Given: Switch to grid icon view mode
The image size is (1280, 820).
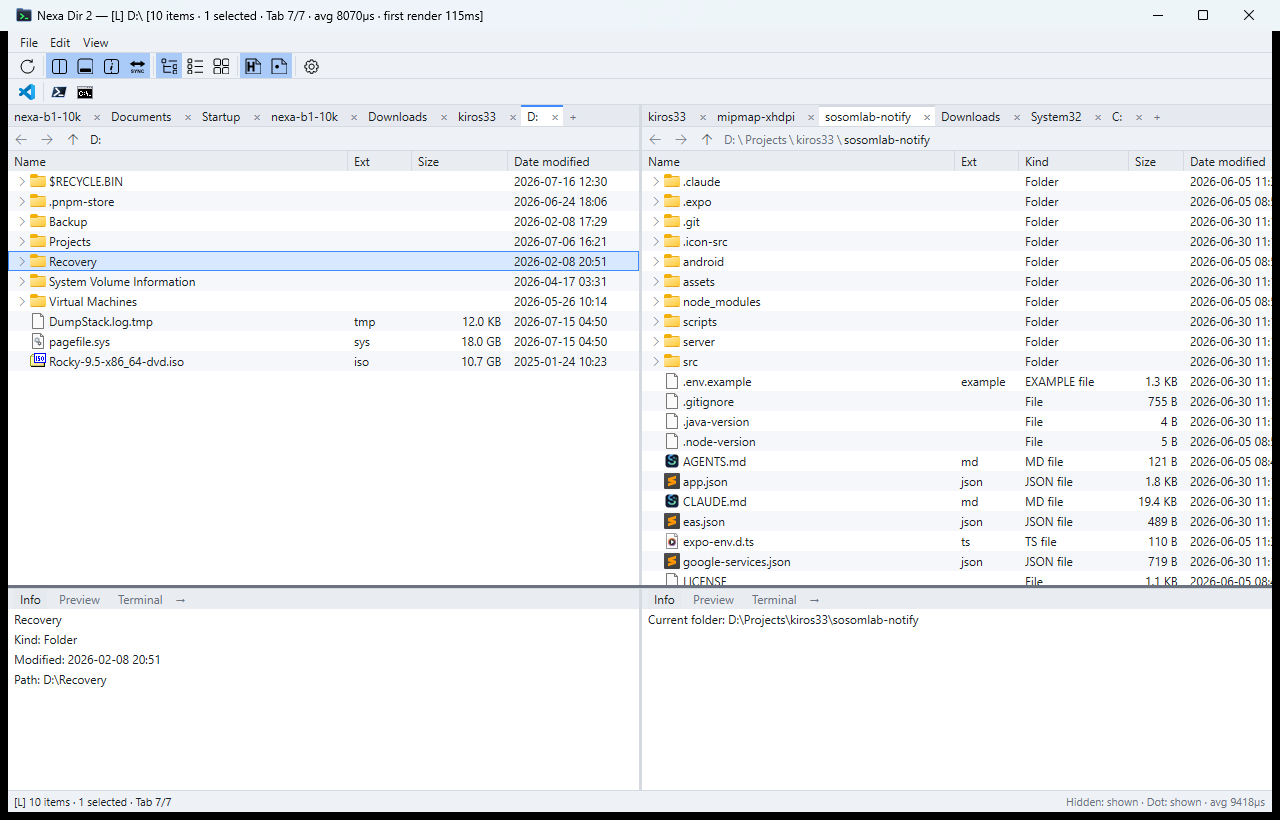Looking at the screenshot, I should [221, 67].
